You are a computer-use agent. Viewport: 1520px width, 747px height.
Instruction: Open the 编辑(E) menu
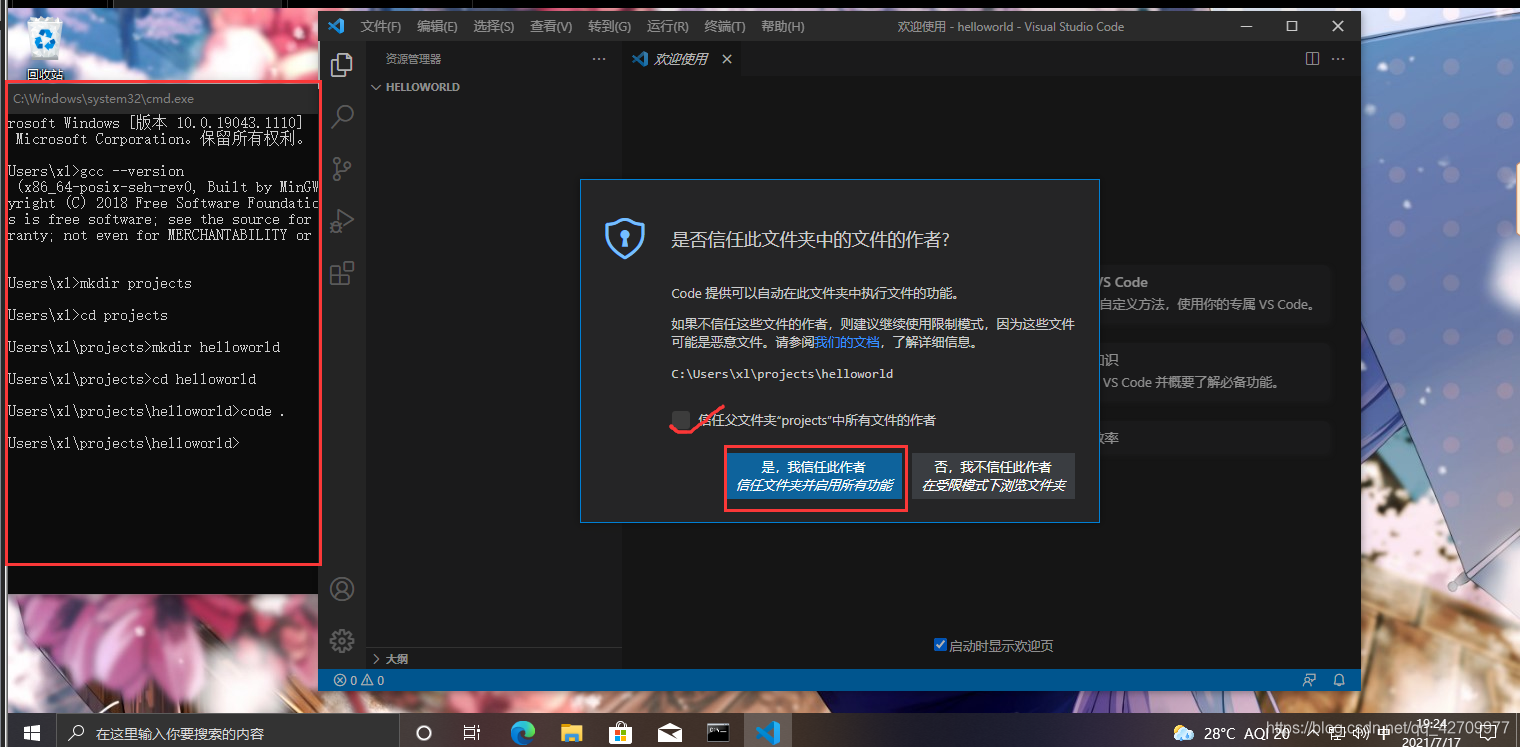(x=437, y=27)
